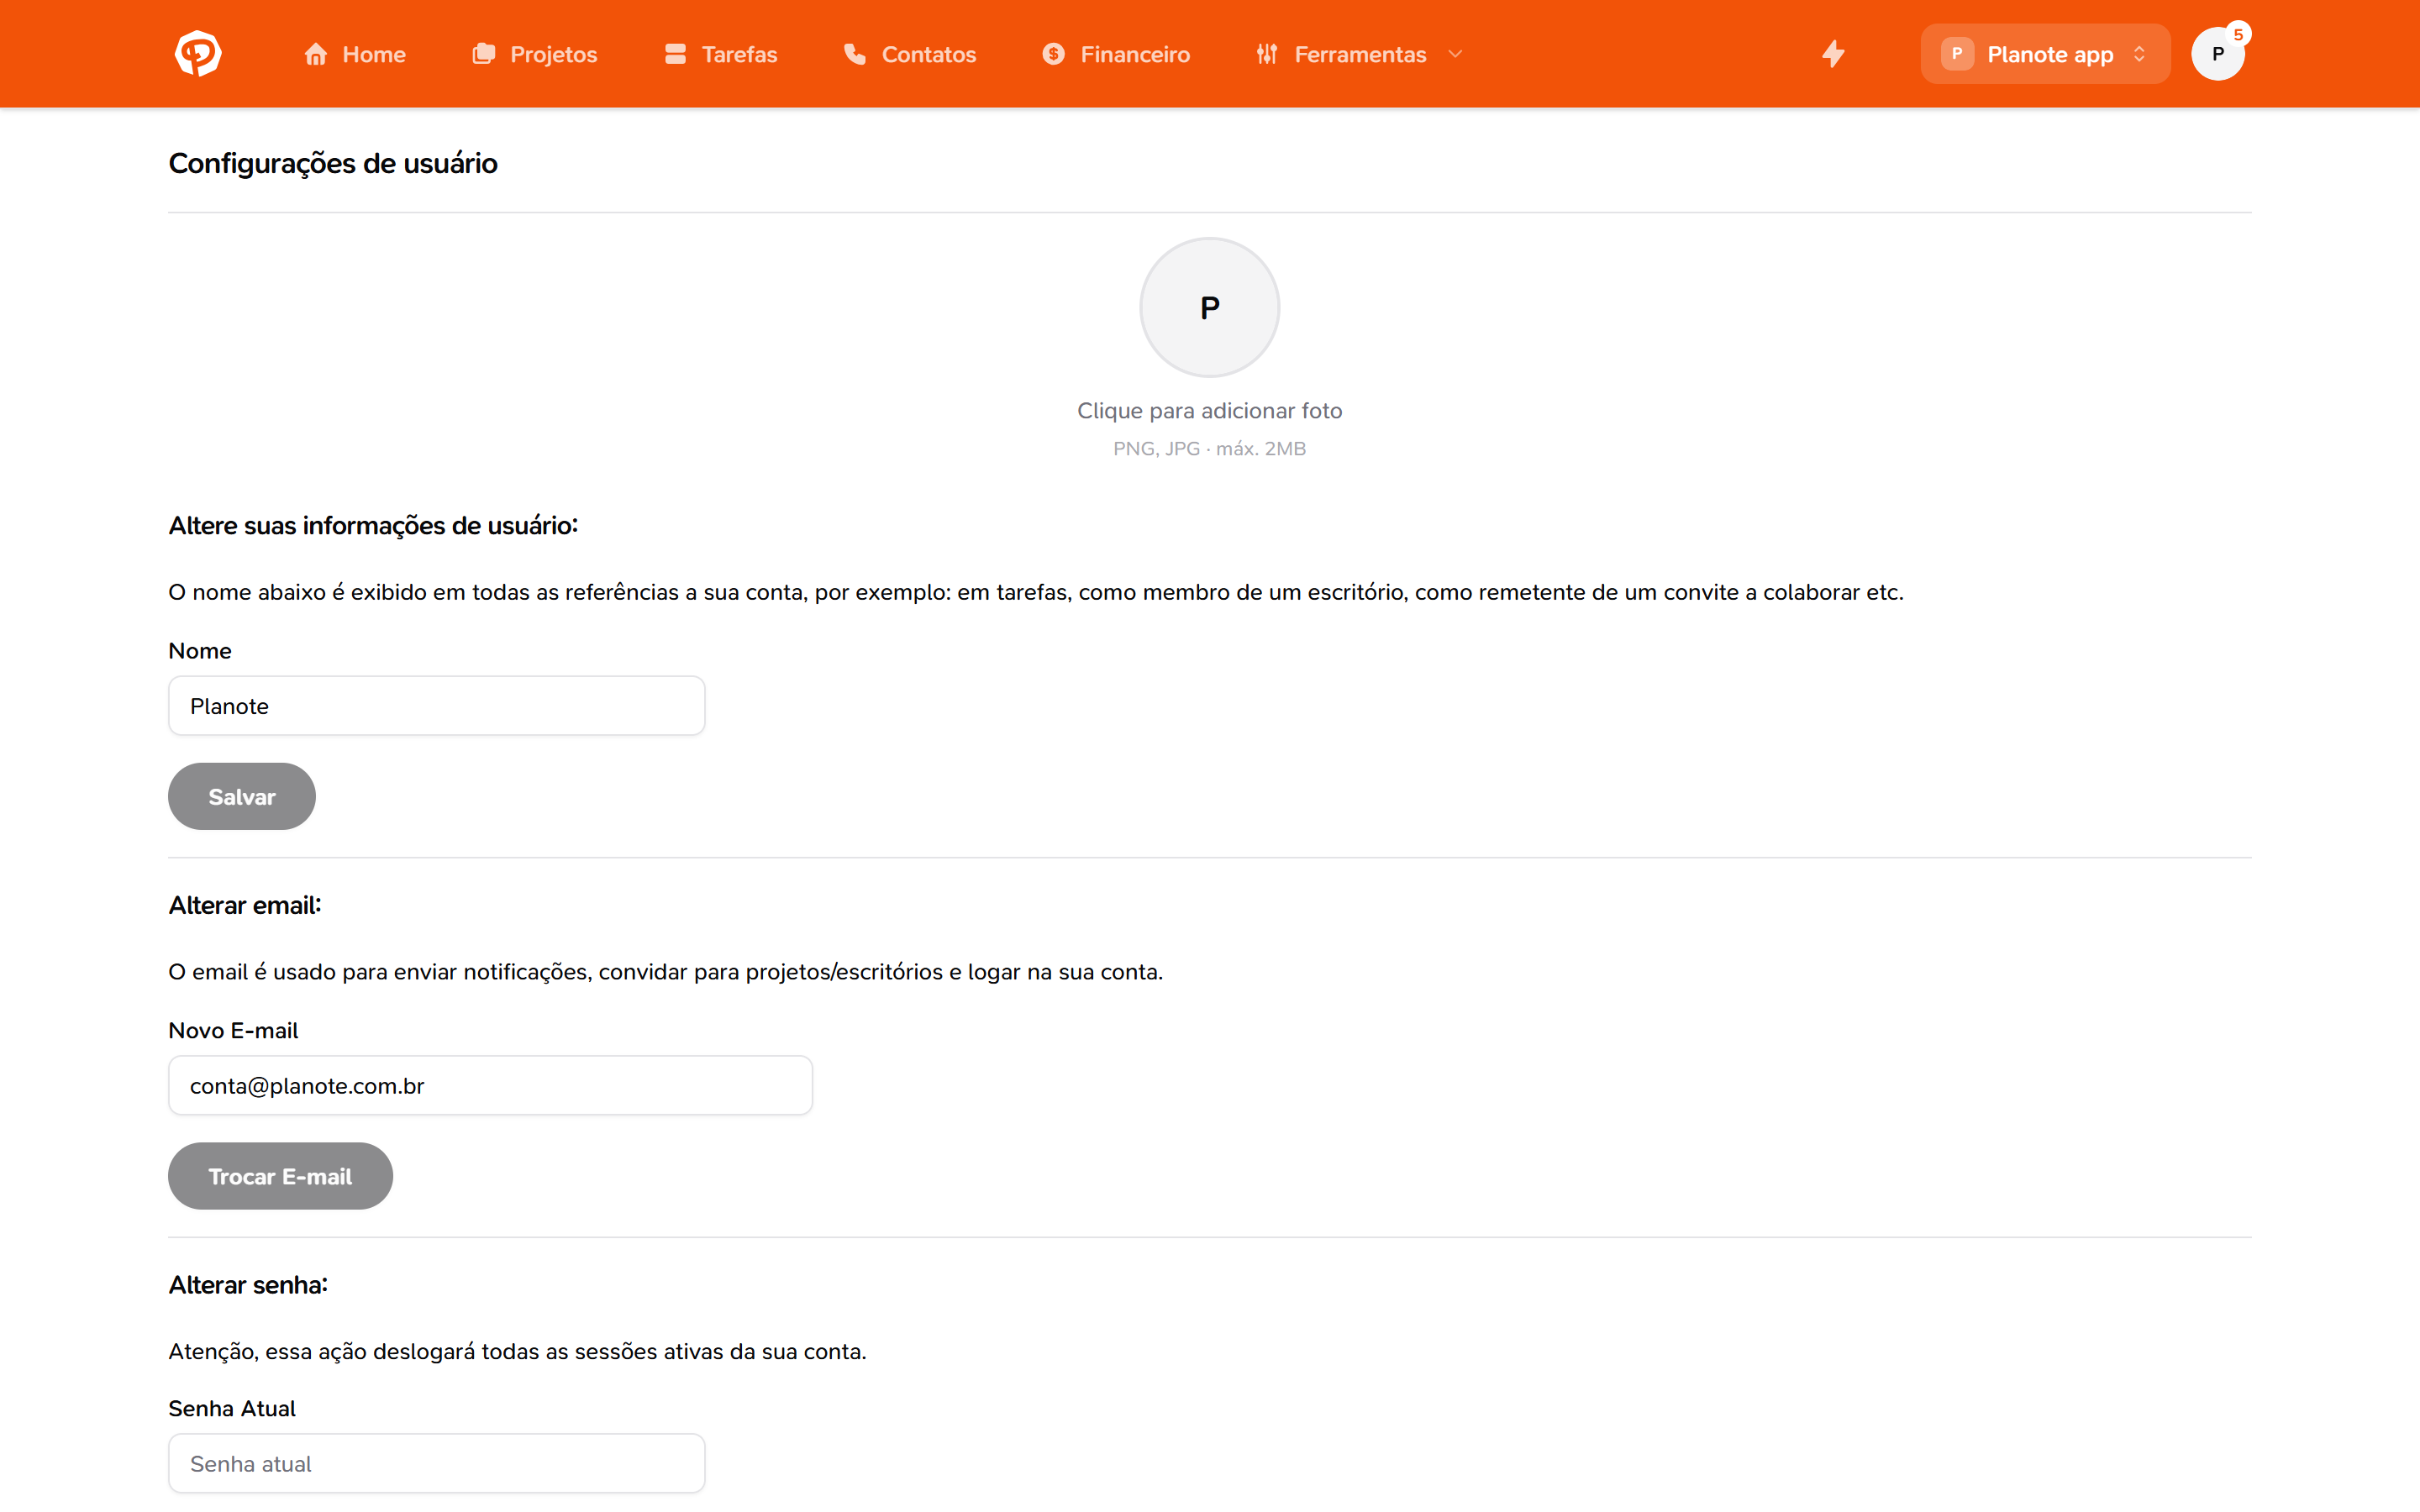Click the 'Senha Atual' field label
This screenshot has width=2420, height=1512.
click(x=232, y=1409)
